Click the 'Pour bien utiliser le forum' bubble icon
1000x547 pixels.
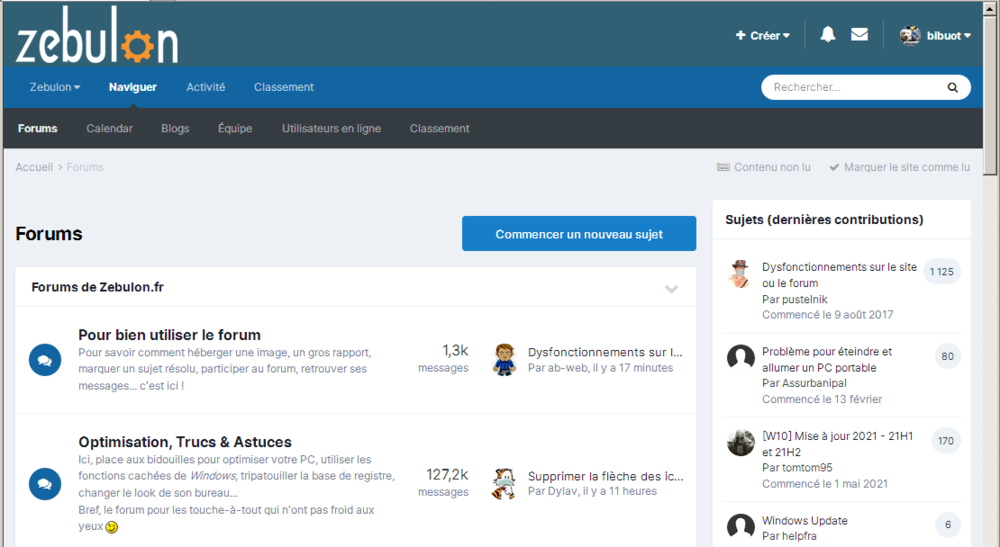coord(45,360)
